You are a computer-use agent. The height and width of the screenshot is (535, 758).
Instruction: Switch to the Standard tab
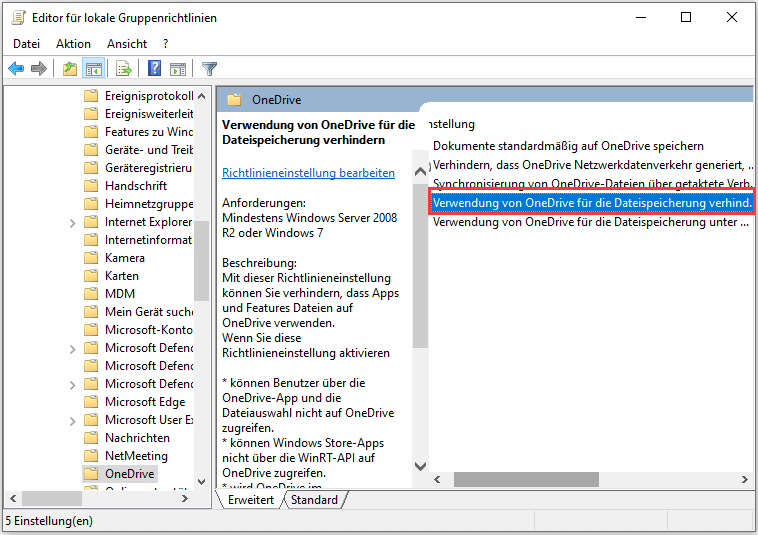coord(314,500)
